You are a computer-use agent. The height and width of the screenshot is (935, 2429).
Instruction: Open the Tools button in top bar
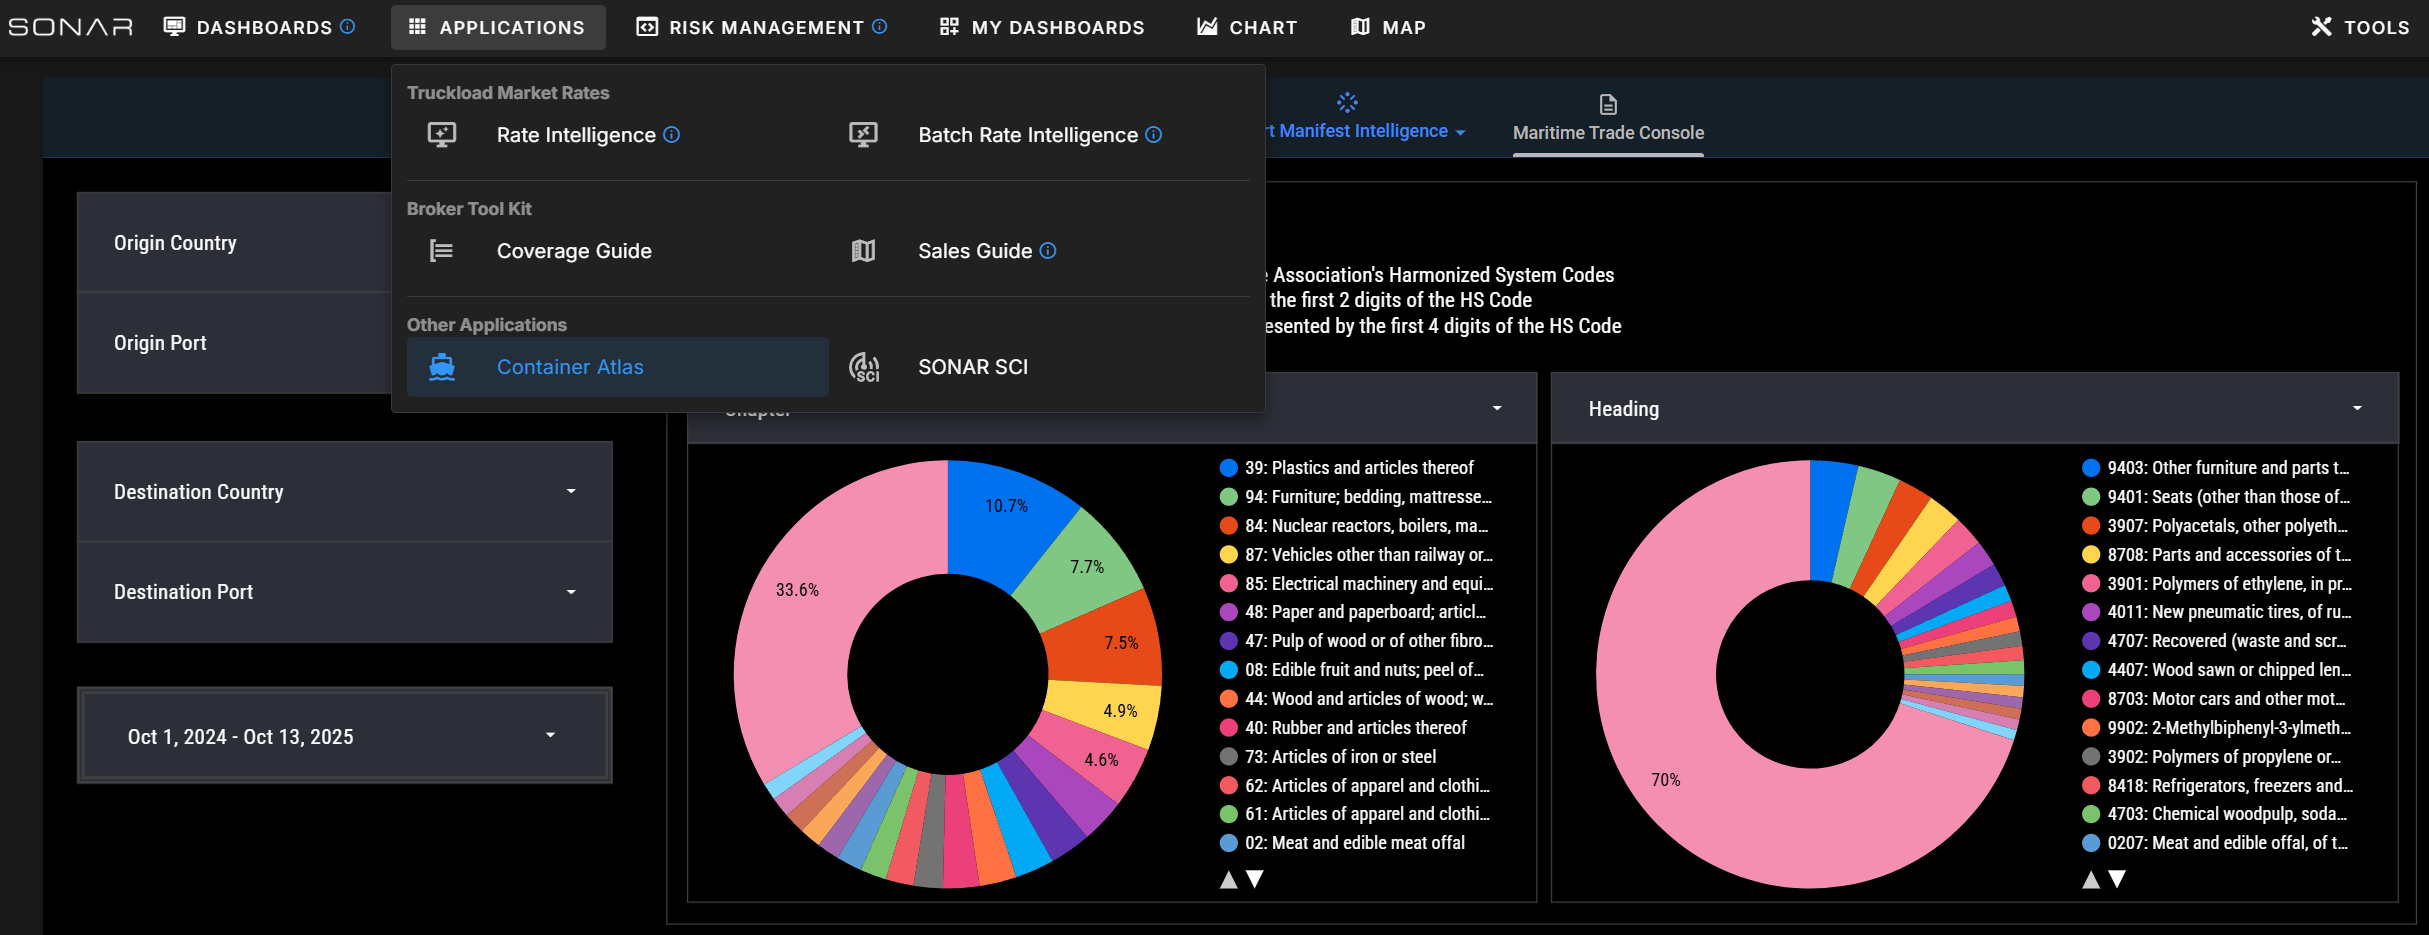tap(2360, 27)
